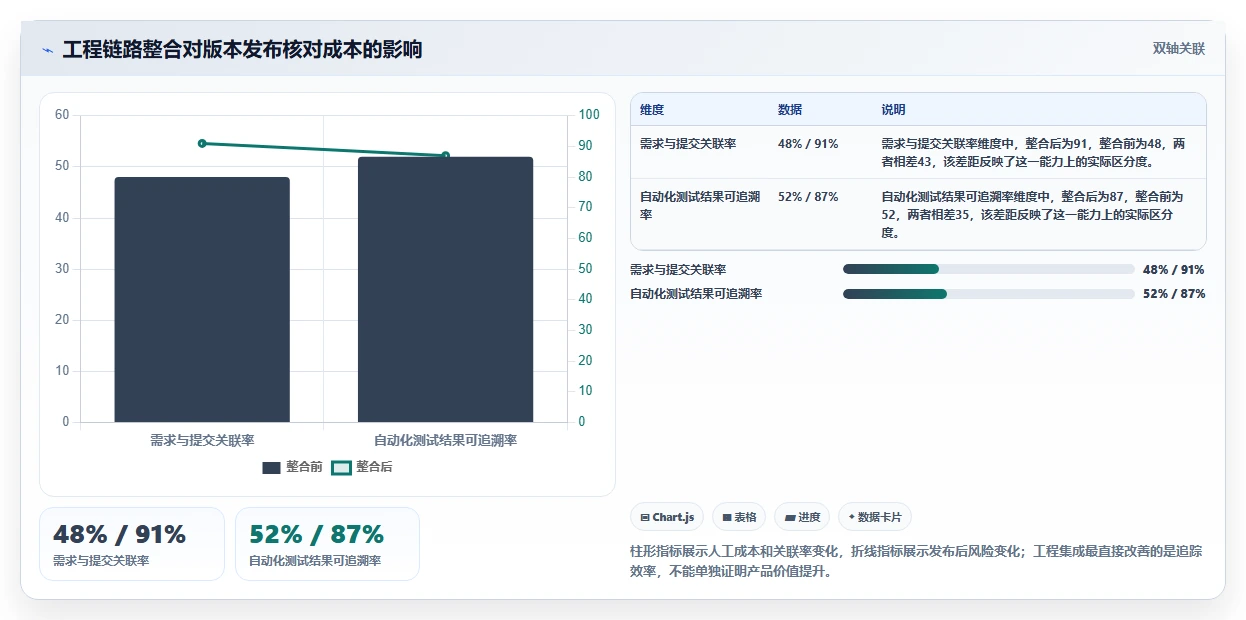
Task: Click the line point above 需求与提交关联率 bar
Action: click(202, 143)
